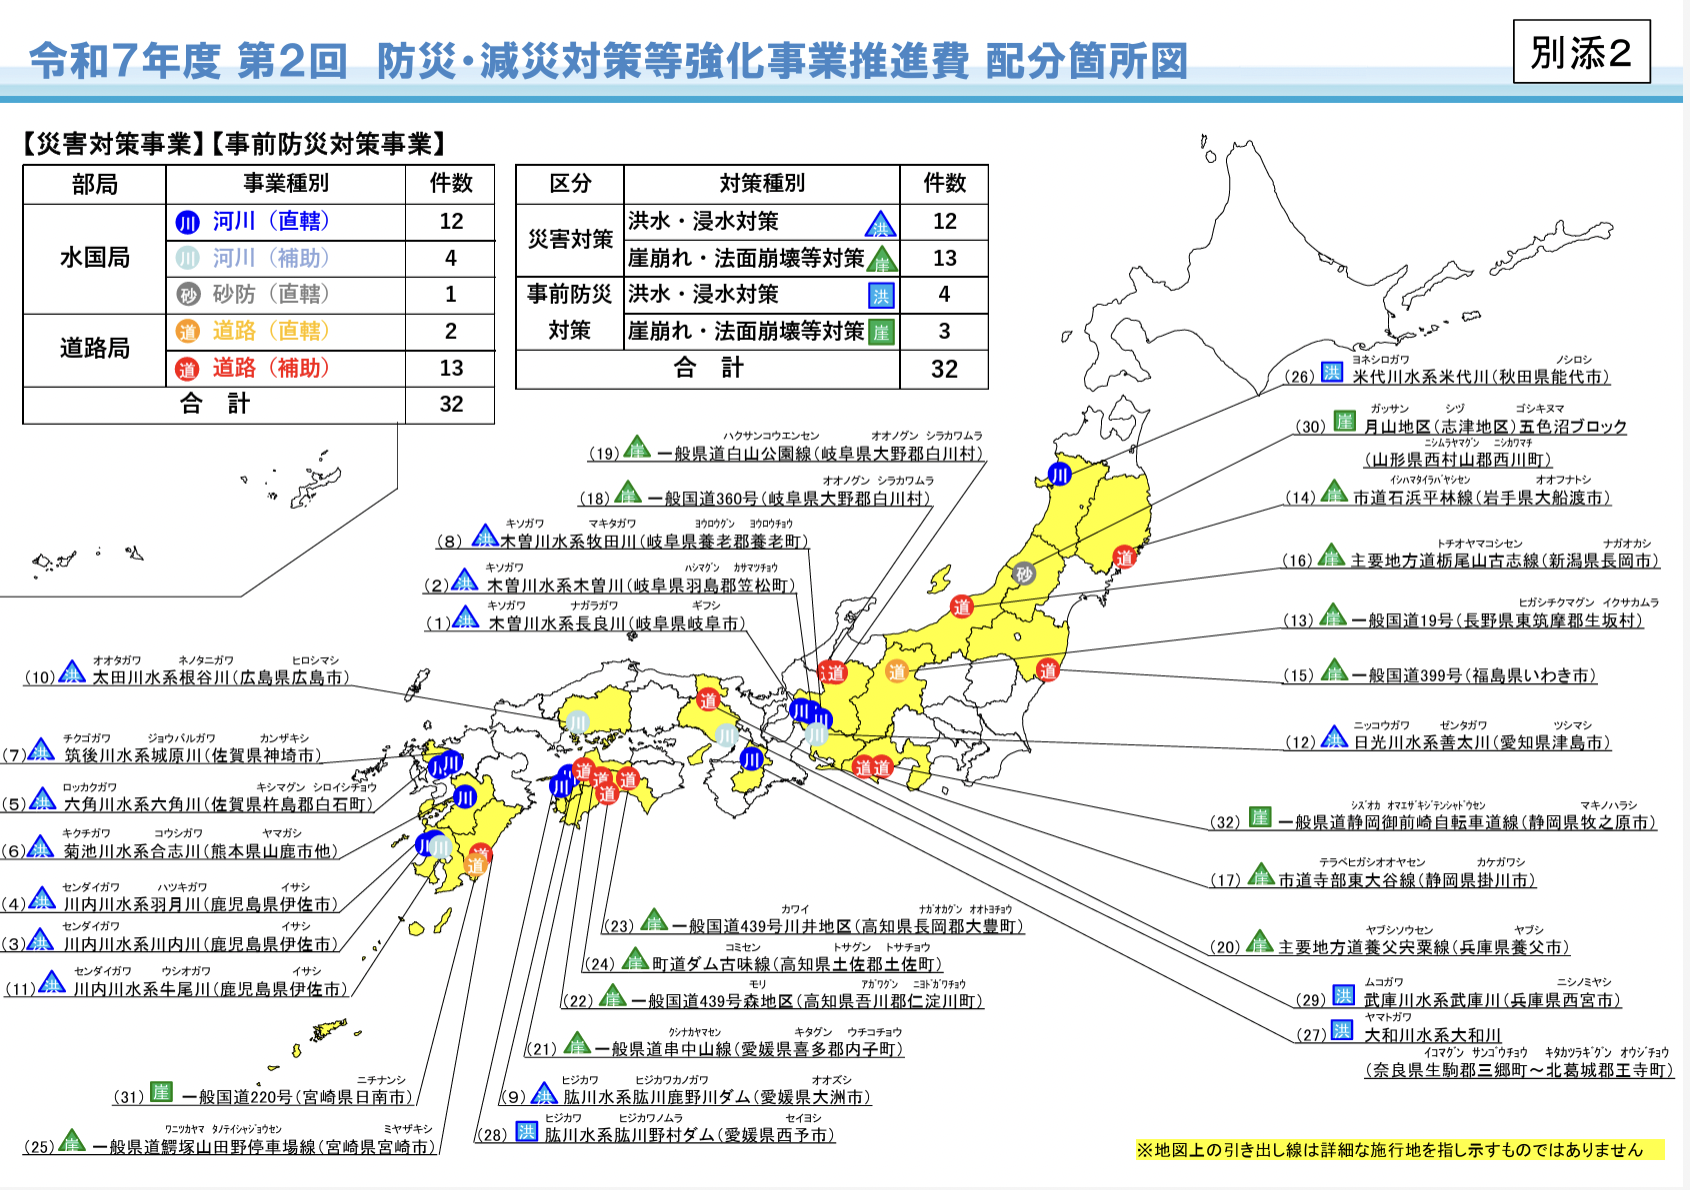
Task: Click the 別添2 box at top right
Action: coord(1580,52)
